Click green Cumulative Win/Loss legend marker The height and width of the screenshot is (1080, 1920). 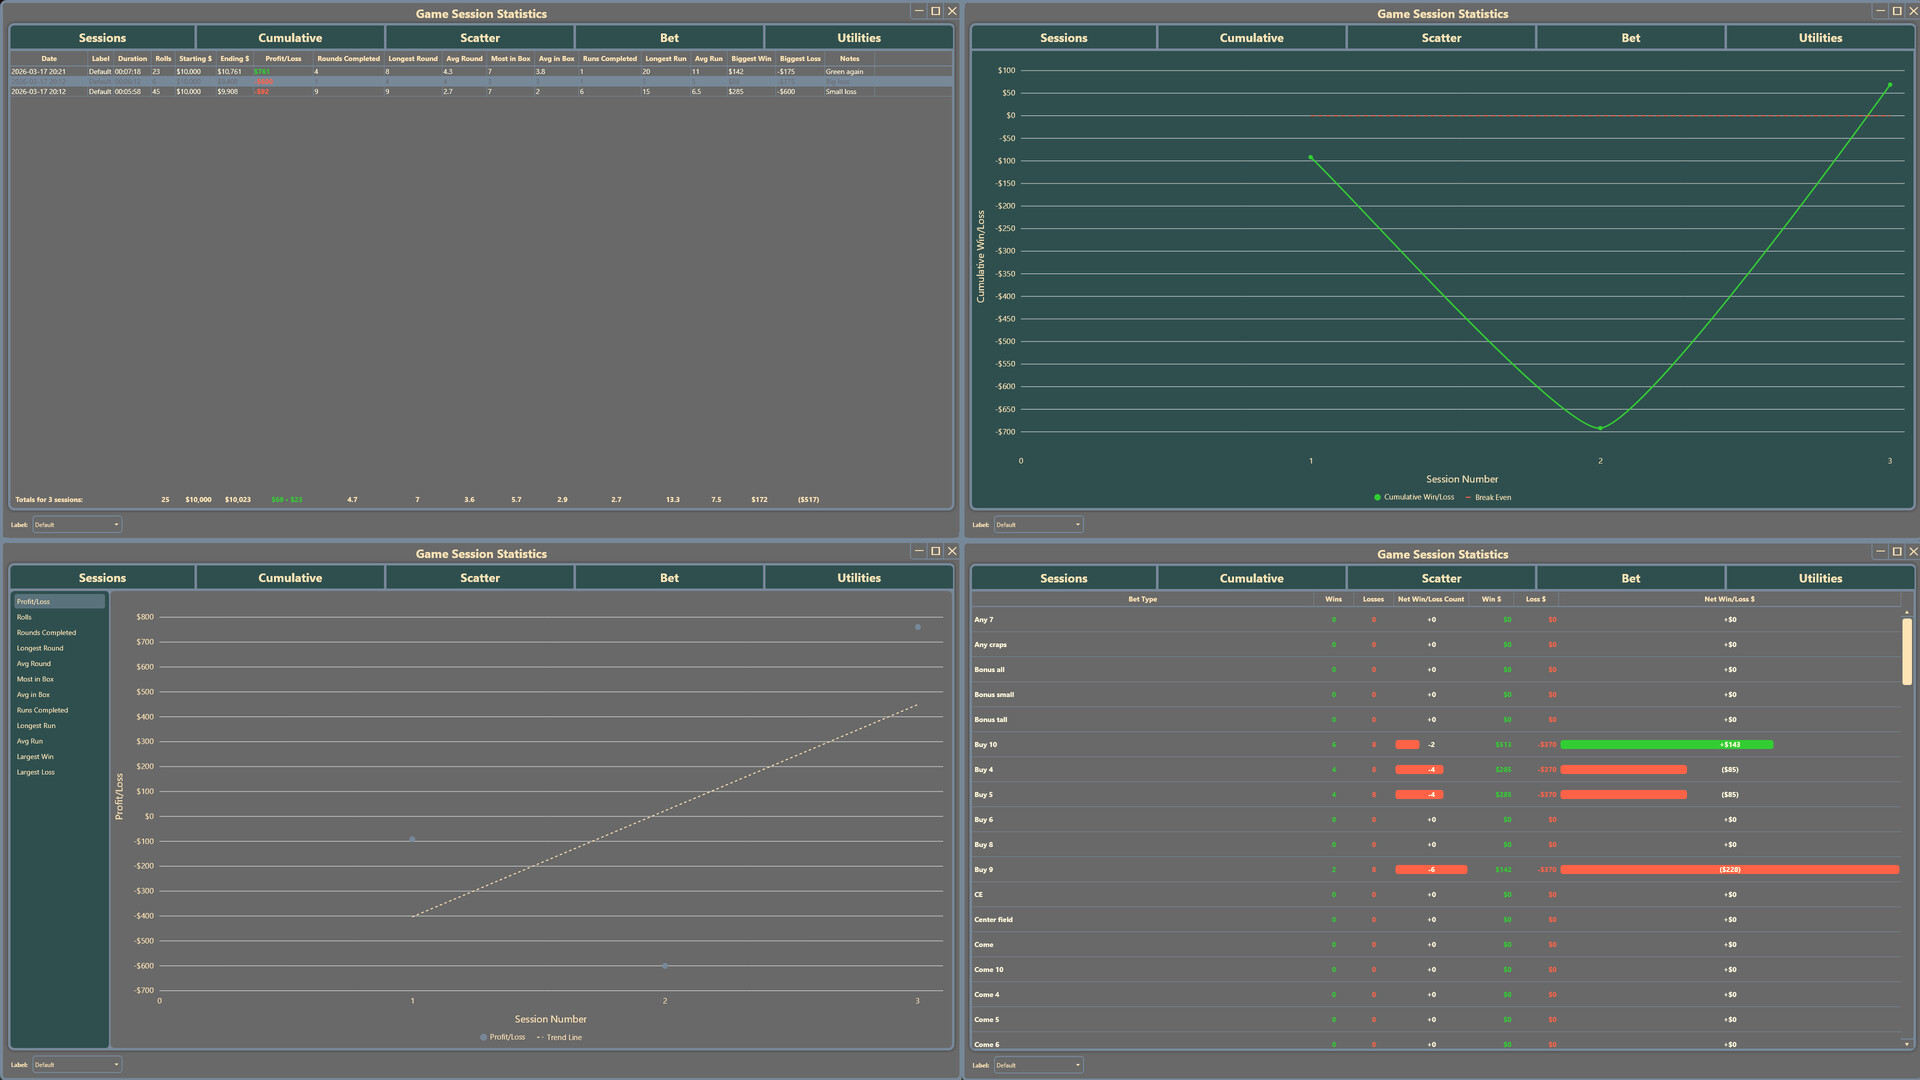1377,497
